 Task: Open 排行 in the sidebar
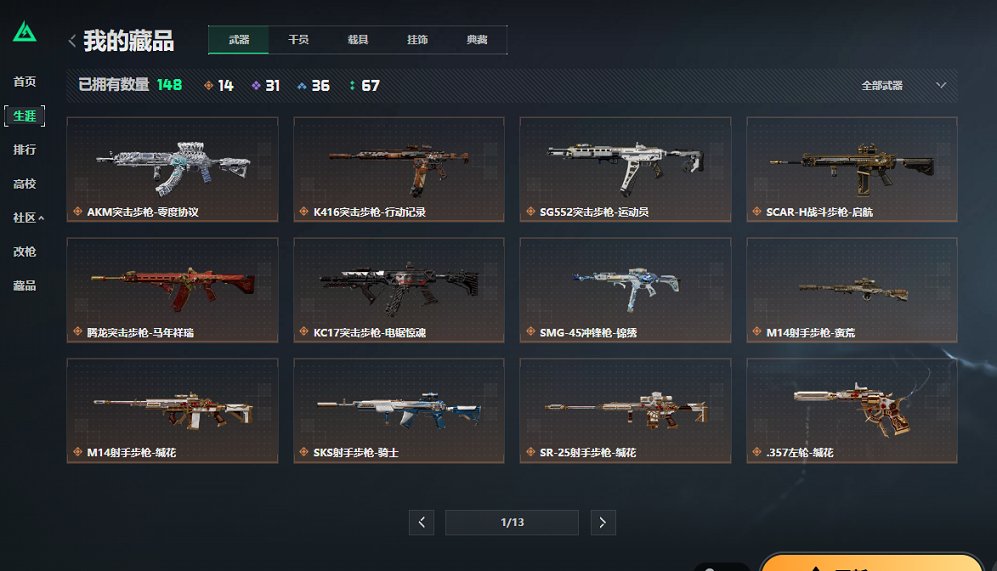click(x=25, y=149)
